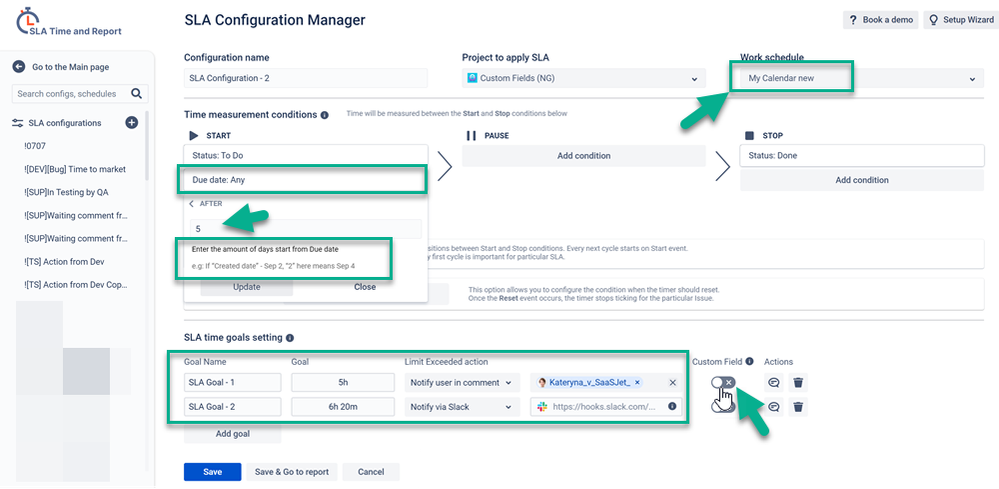
Task: Open the Notify via Slack dropdown
Action: (462, 407)
